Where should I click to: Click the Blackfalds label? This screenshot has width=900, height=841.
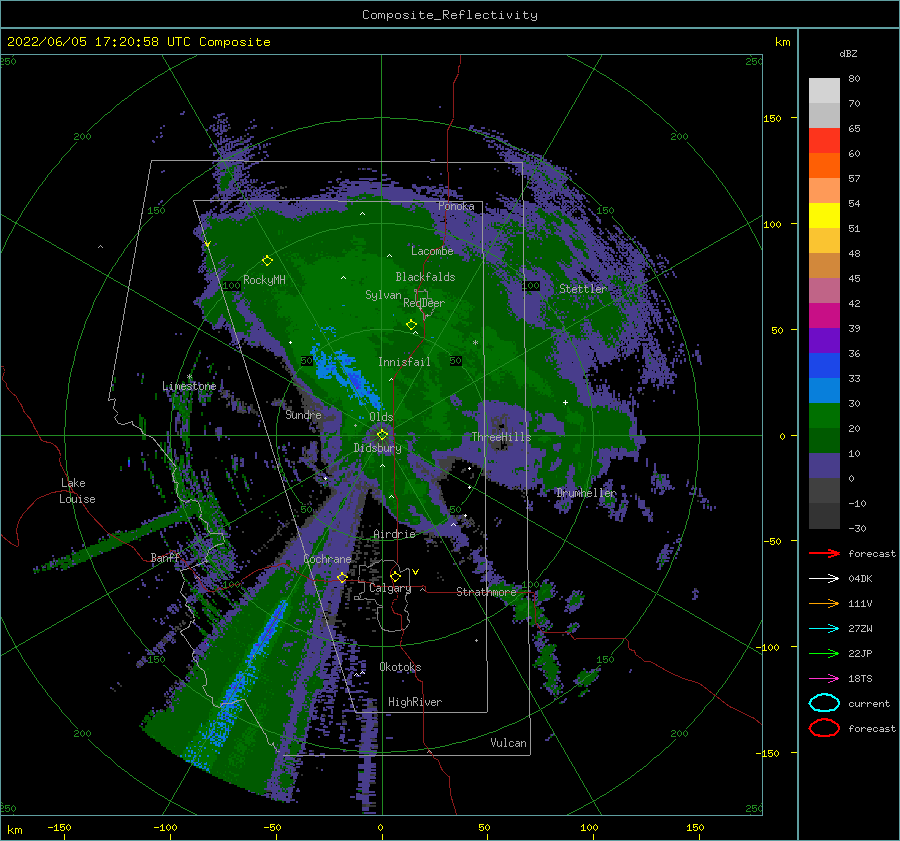click(x=425, y=277)
